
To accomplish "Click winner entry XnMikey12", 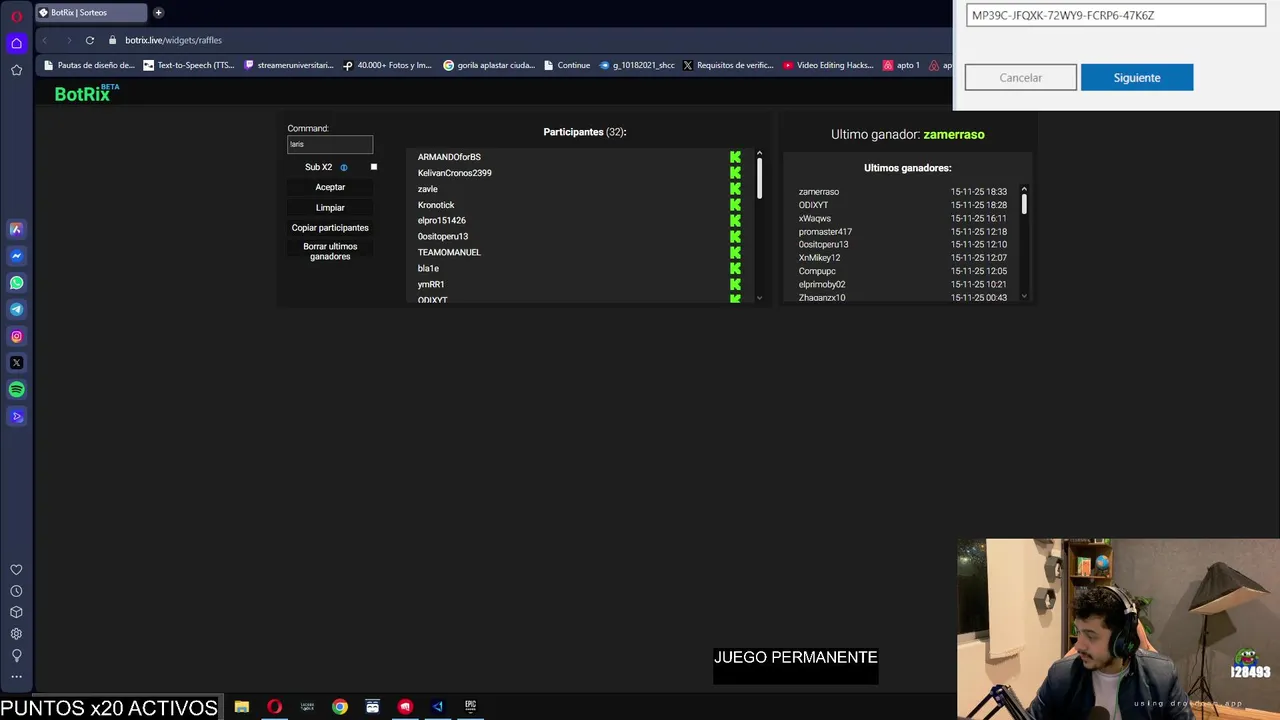I will 819,258.
